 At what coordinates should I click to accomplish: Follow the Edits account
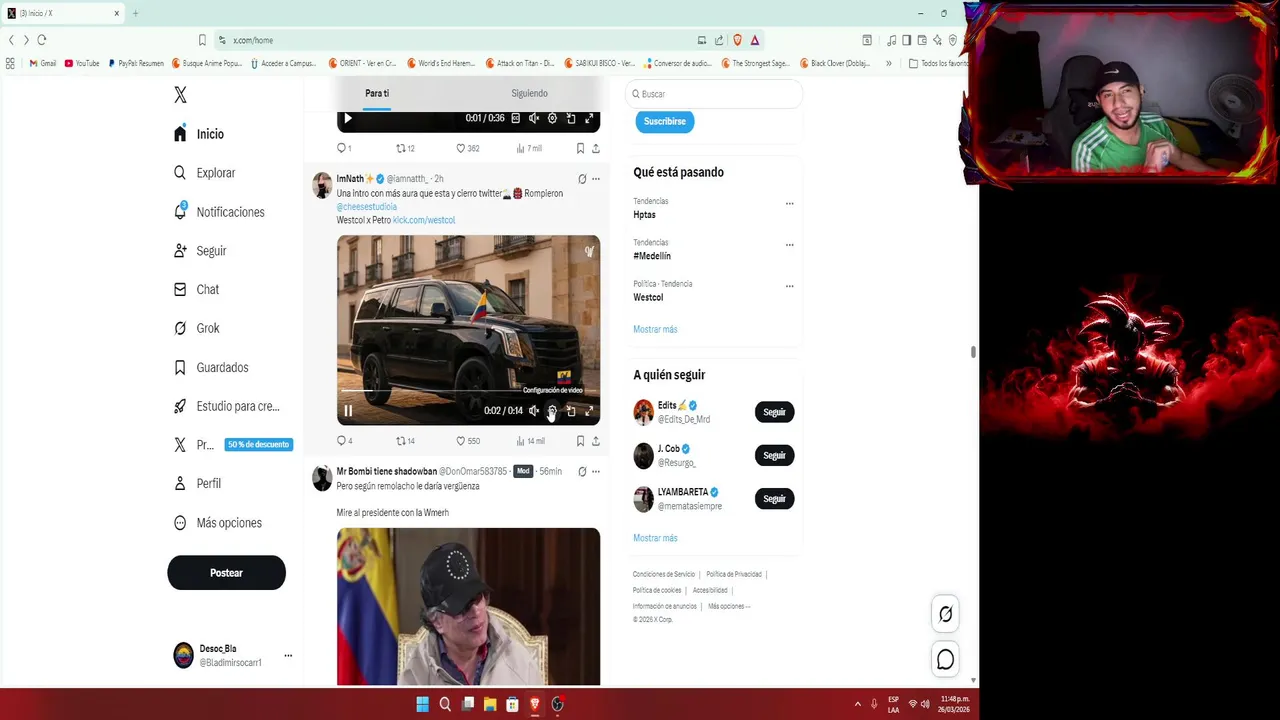click(x=774, y=412)
